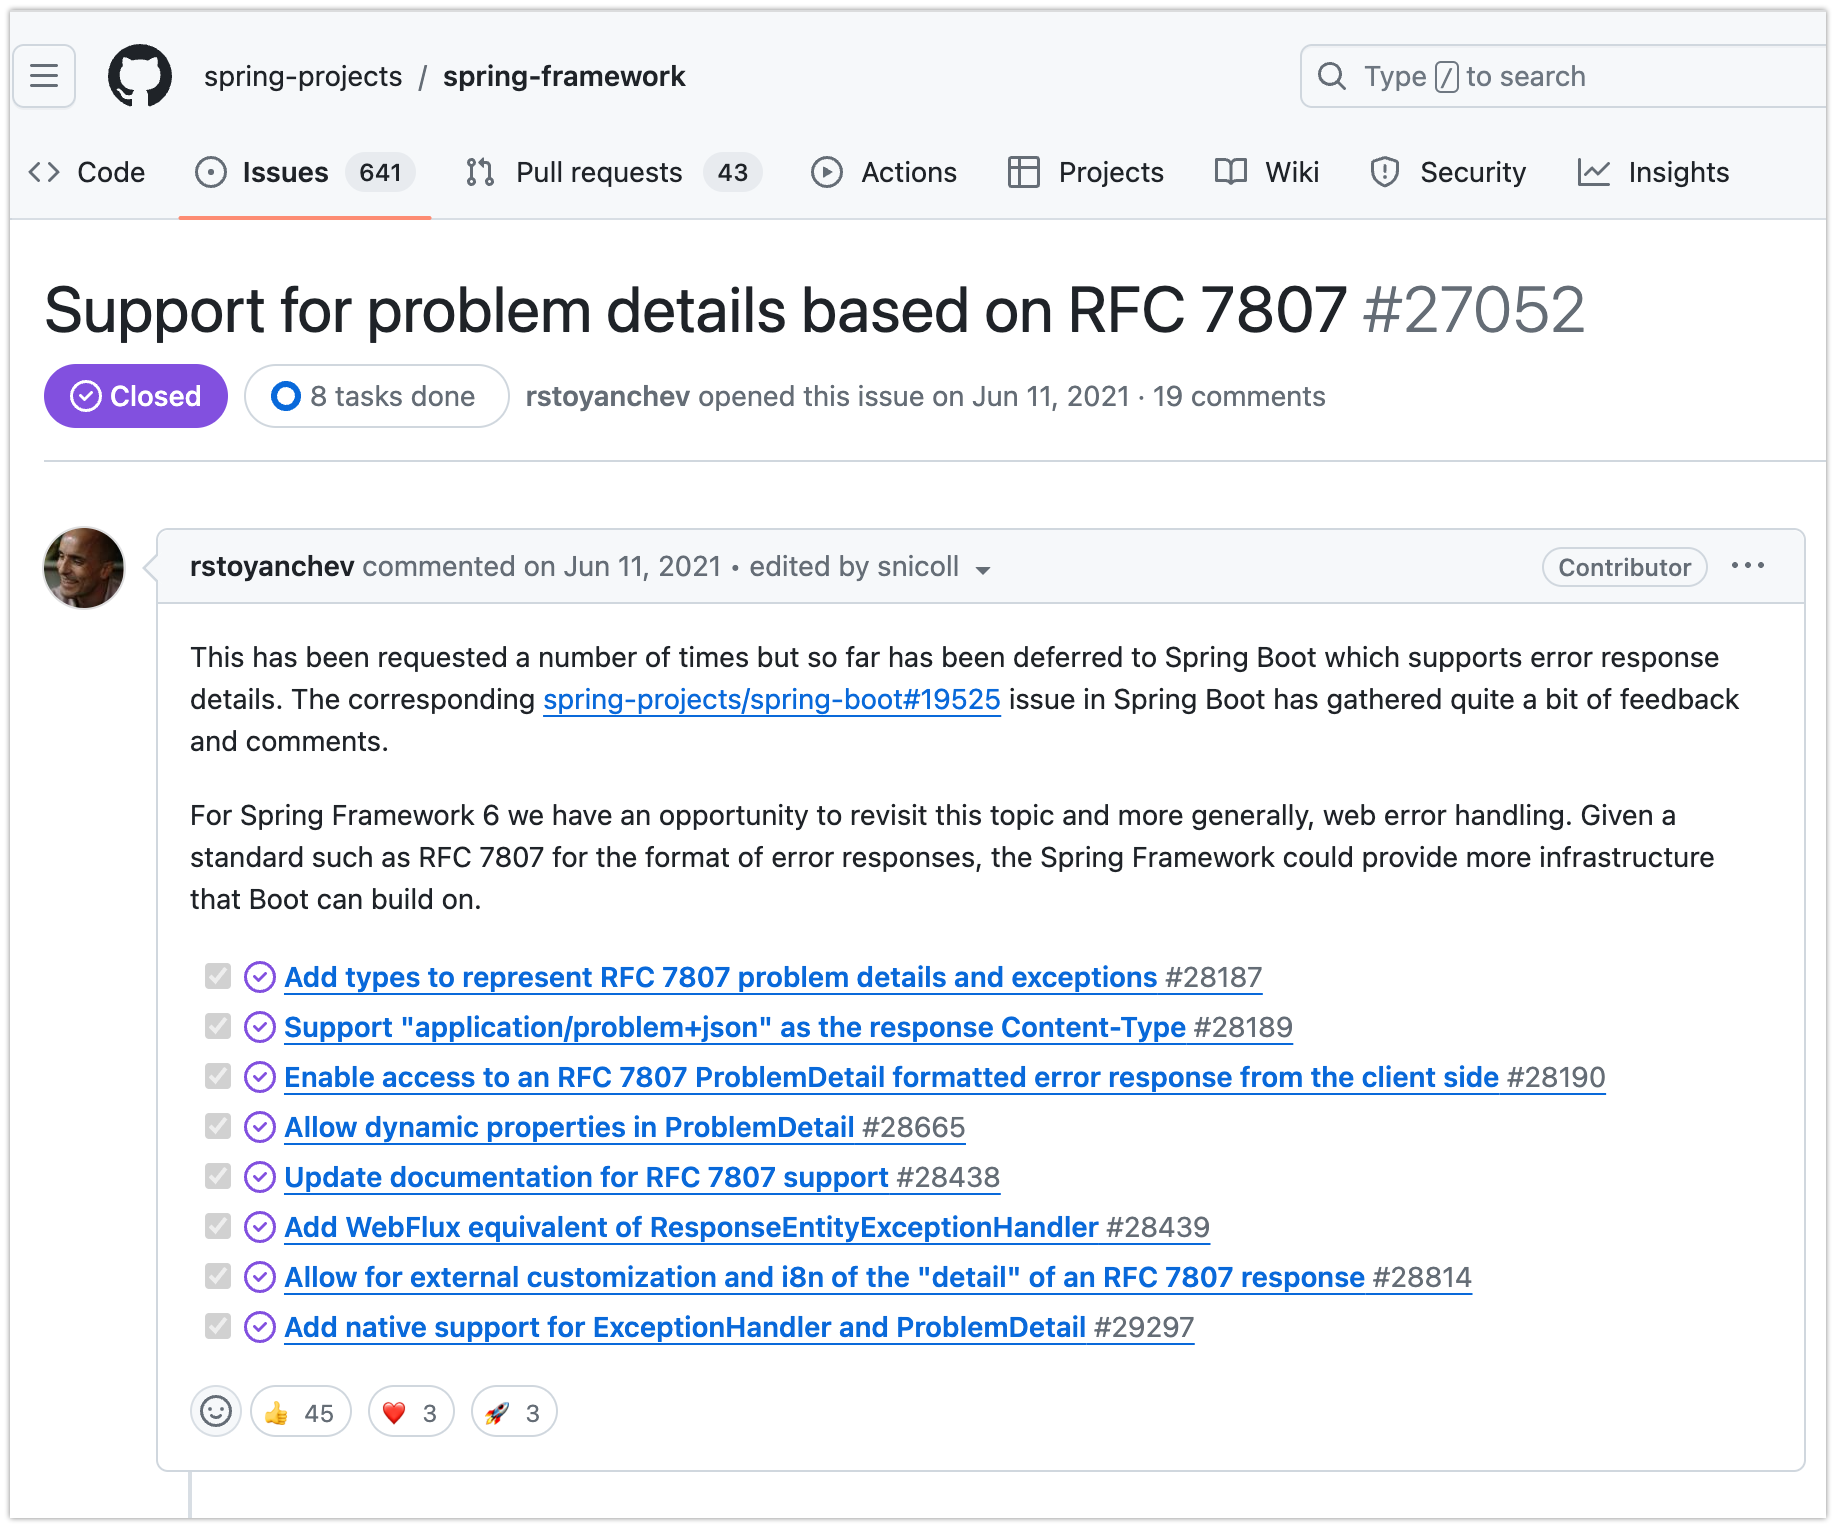Click the issue number #27052 in title

[1473, 310]
